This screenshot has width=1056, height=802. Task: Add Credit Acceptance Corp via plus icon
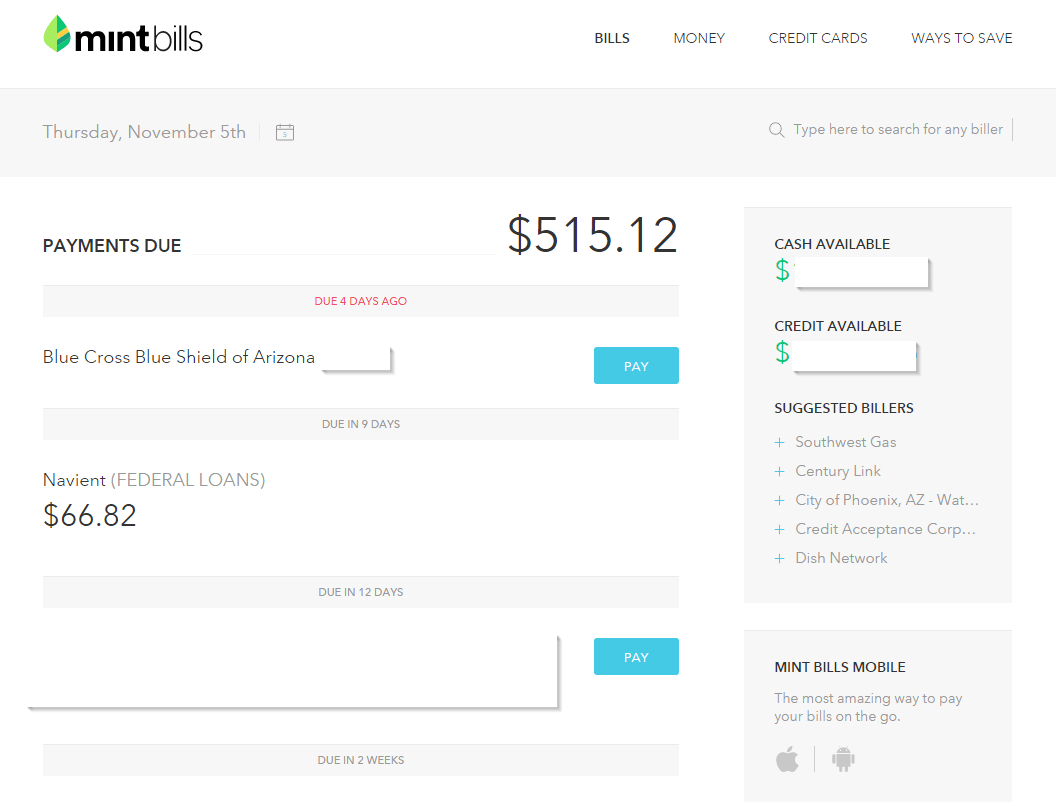779,529
